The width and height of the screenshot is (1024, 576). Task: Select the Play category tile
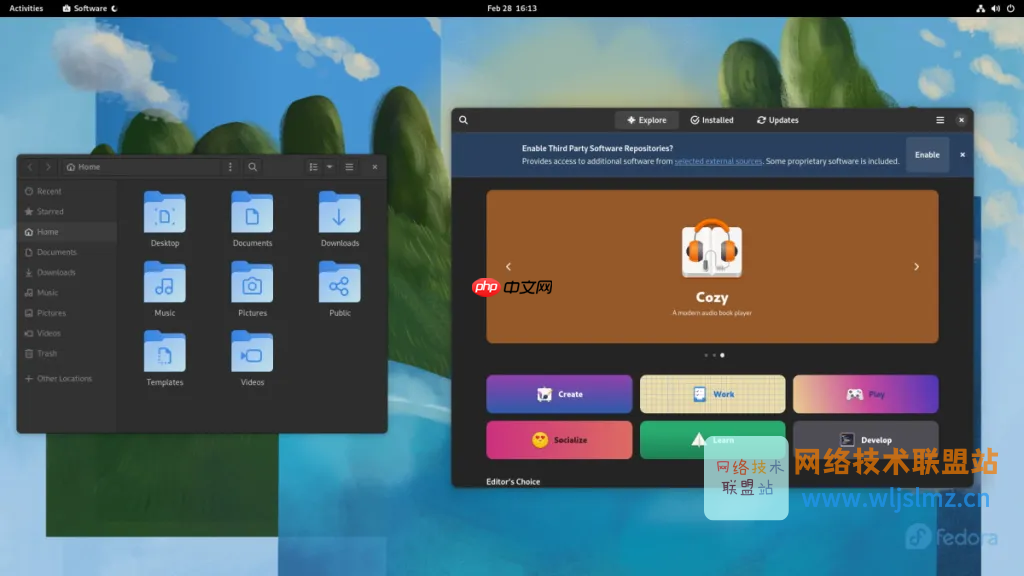tap(865, 394)
